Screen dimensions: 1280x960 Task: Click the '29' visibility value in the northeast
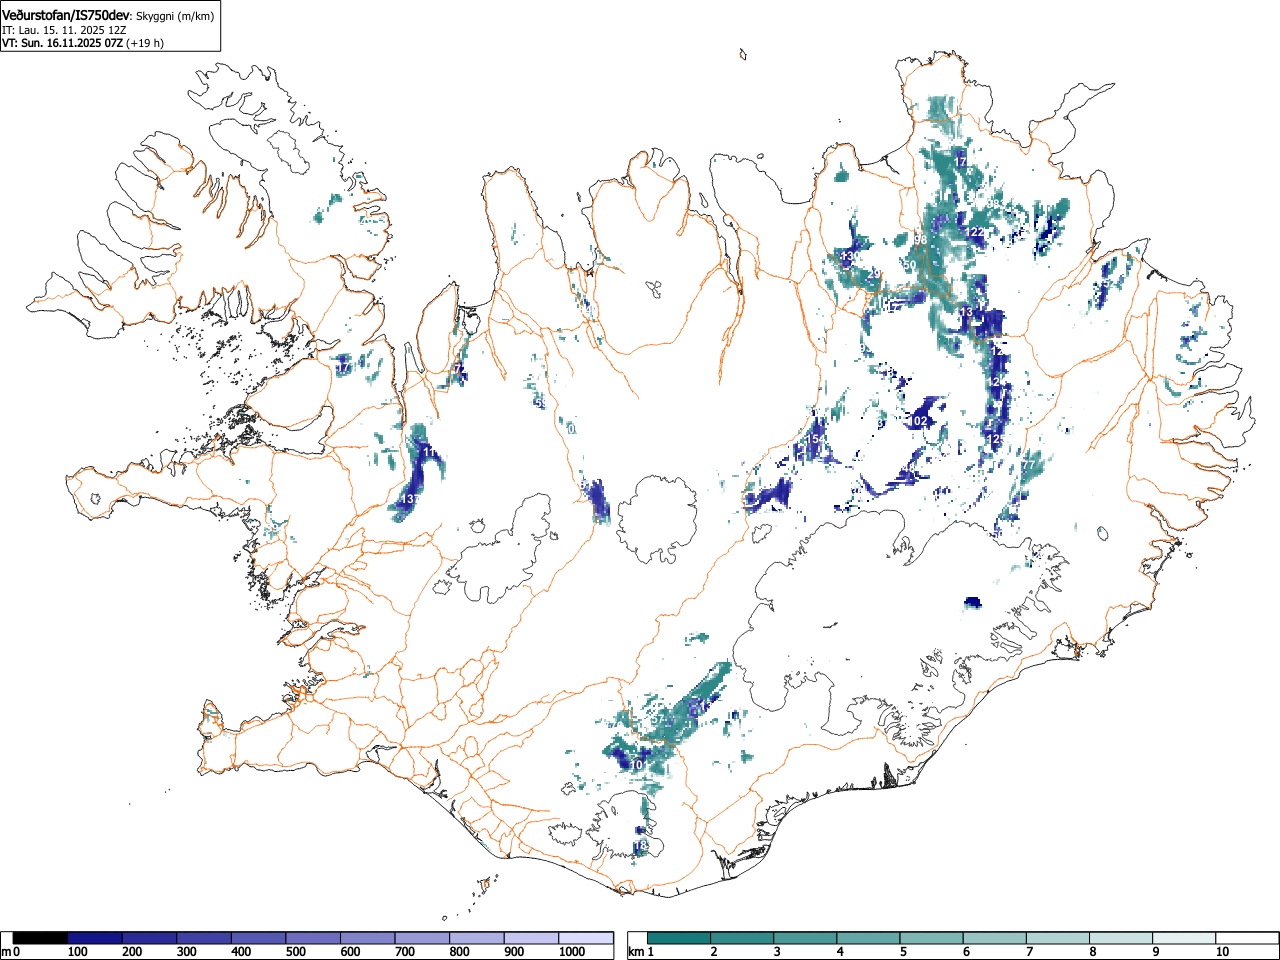874,274
